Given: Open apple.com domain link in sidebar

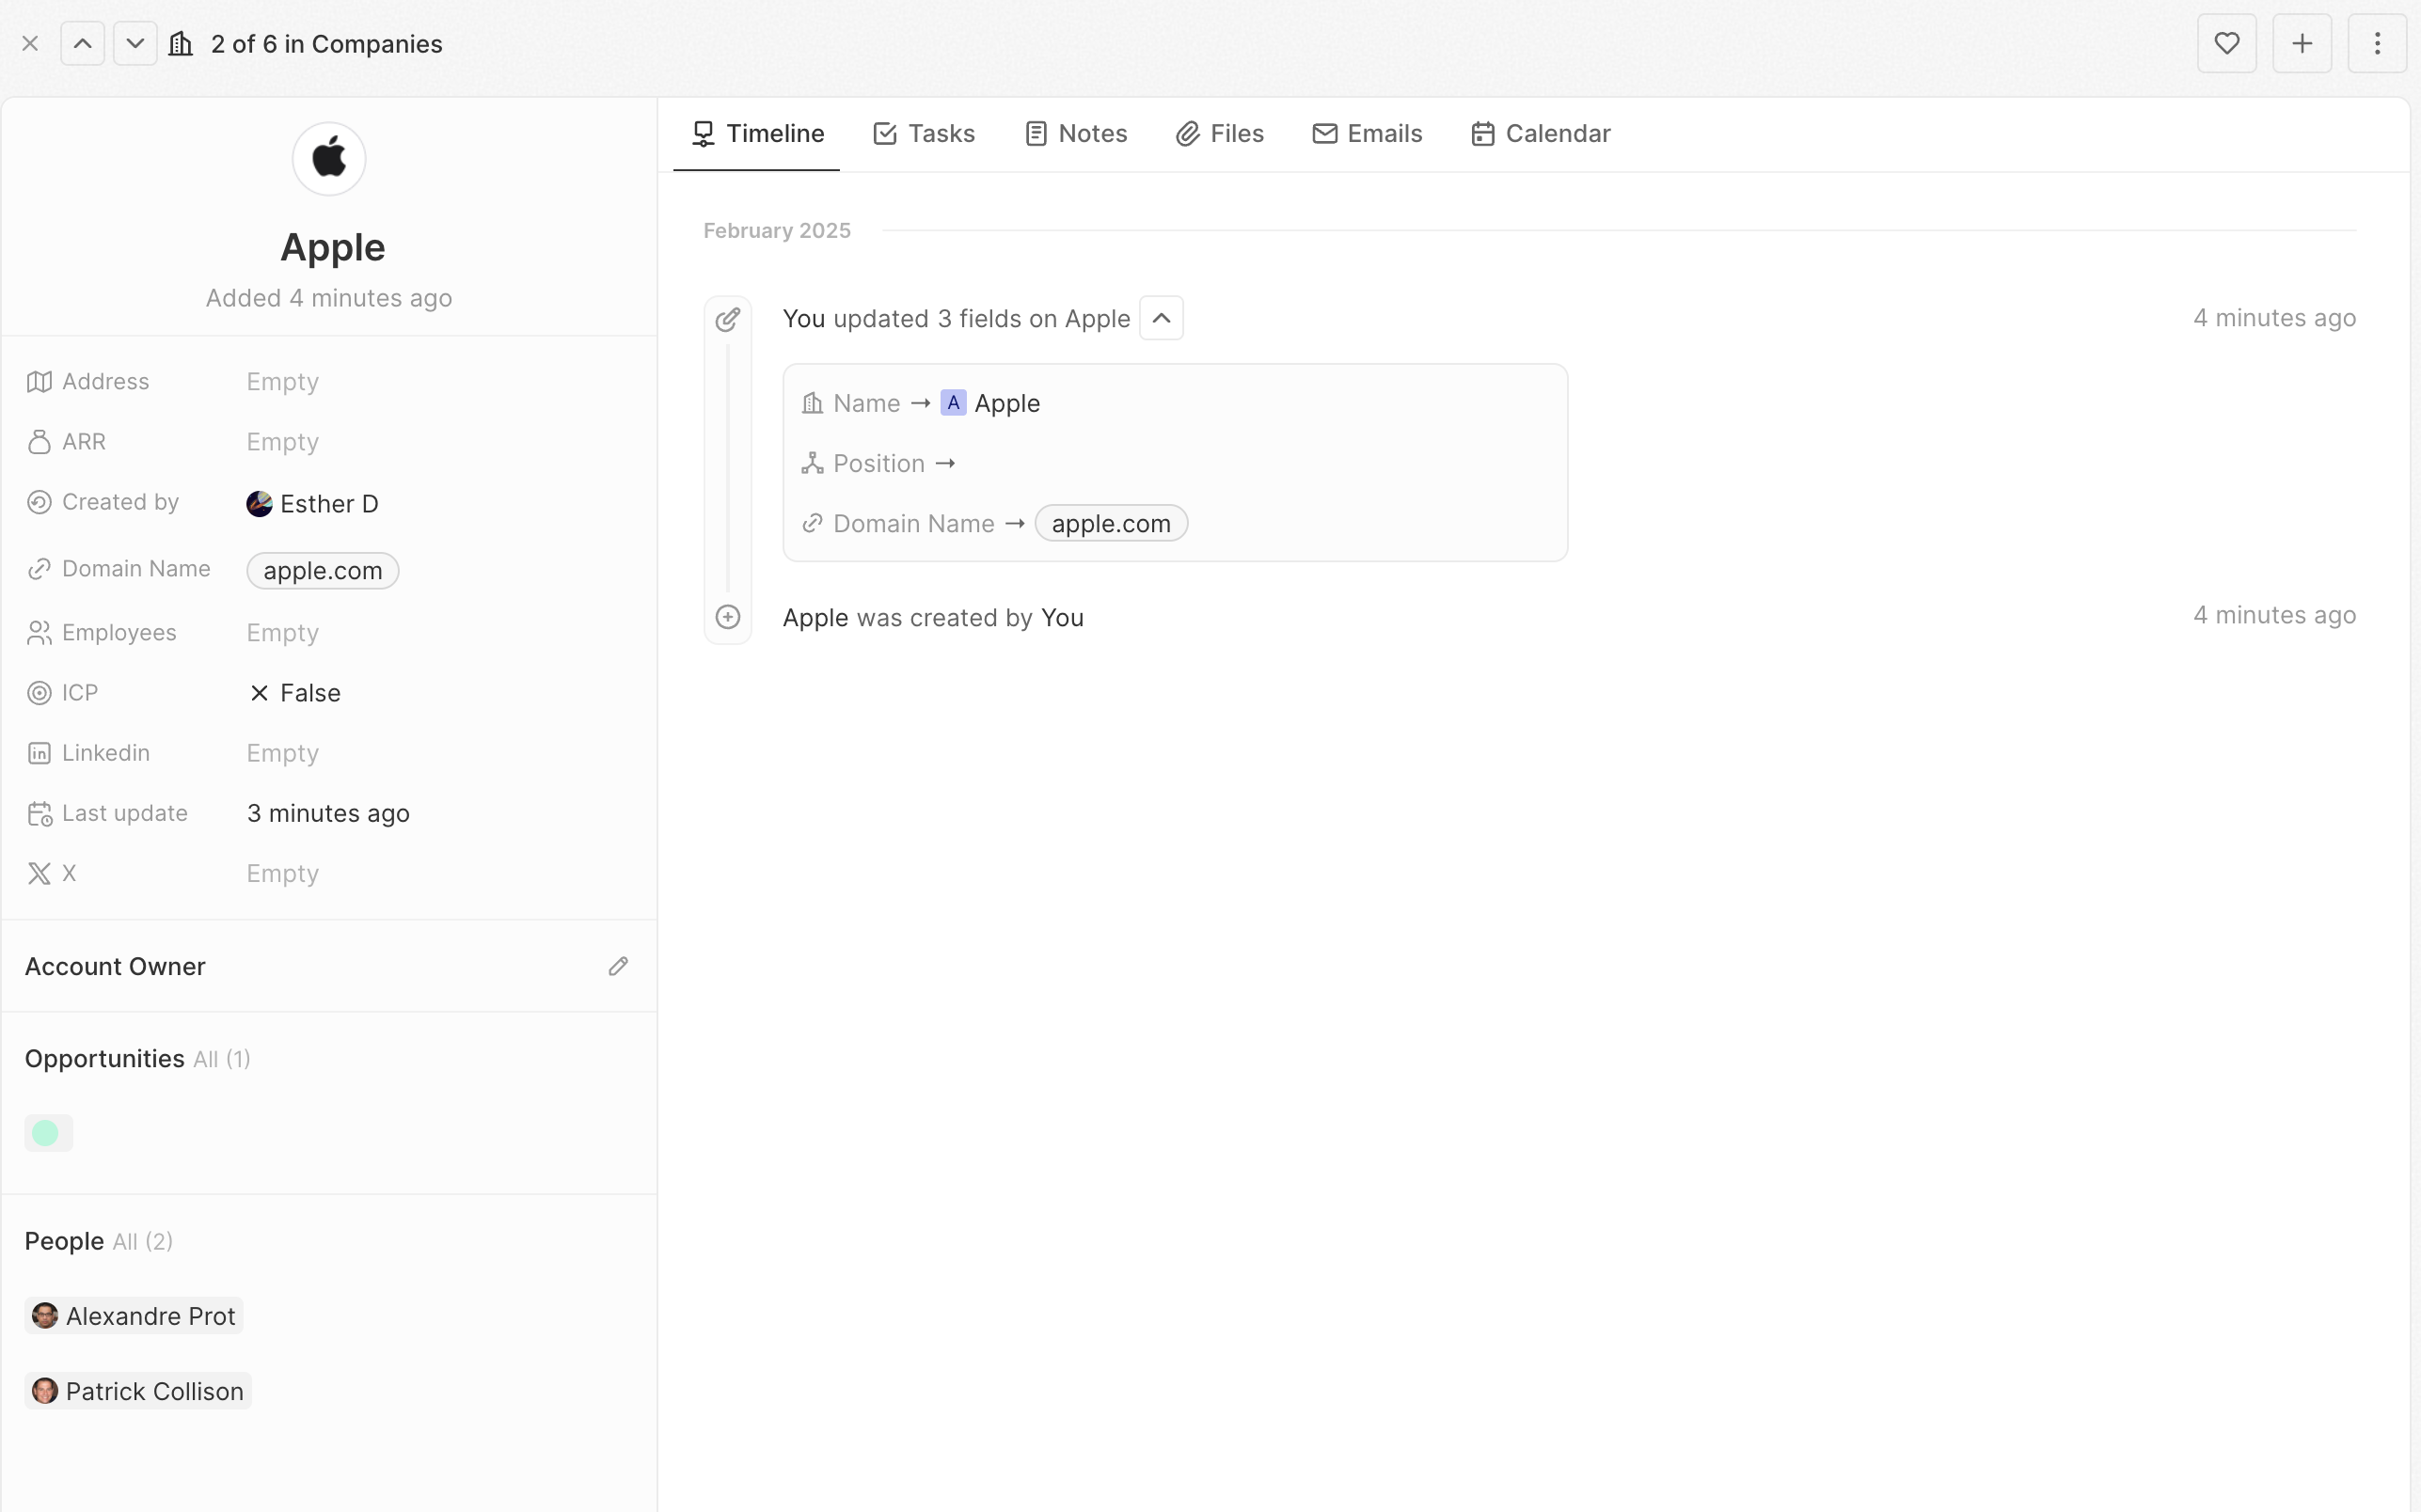Looking at the screenshot, I should pyautogui.click(x=323, y=571).
